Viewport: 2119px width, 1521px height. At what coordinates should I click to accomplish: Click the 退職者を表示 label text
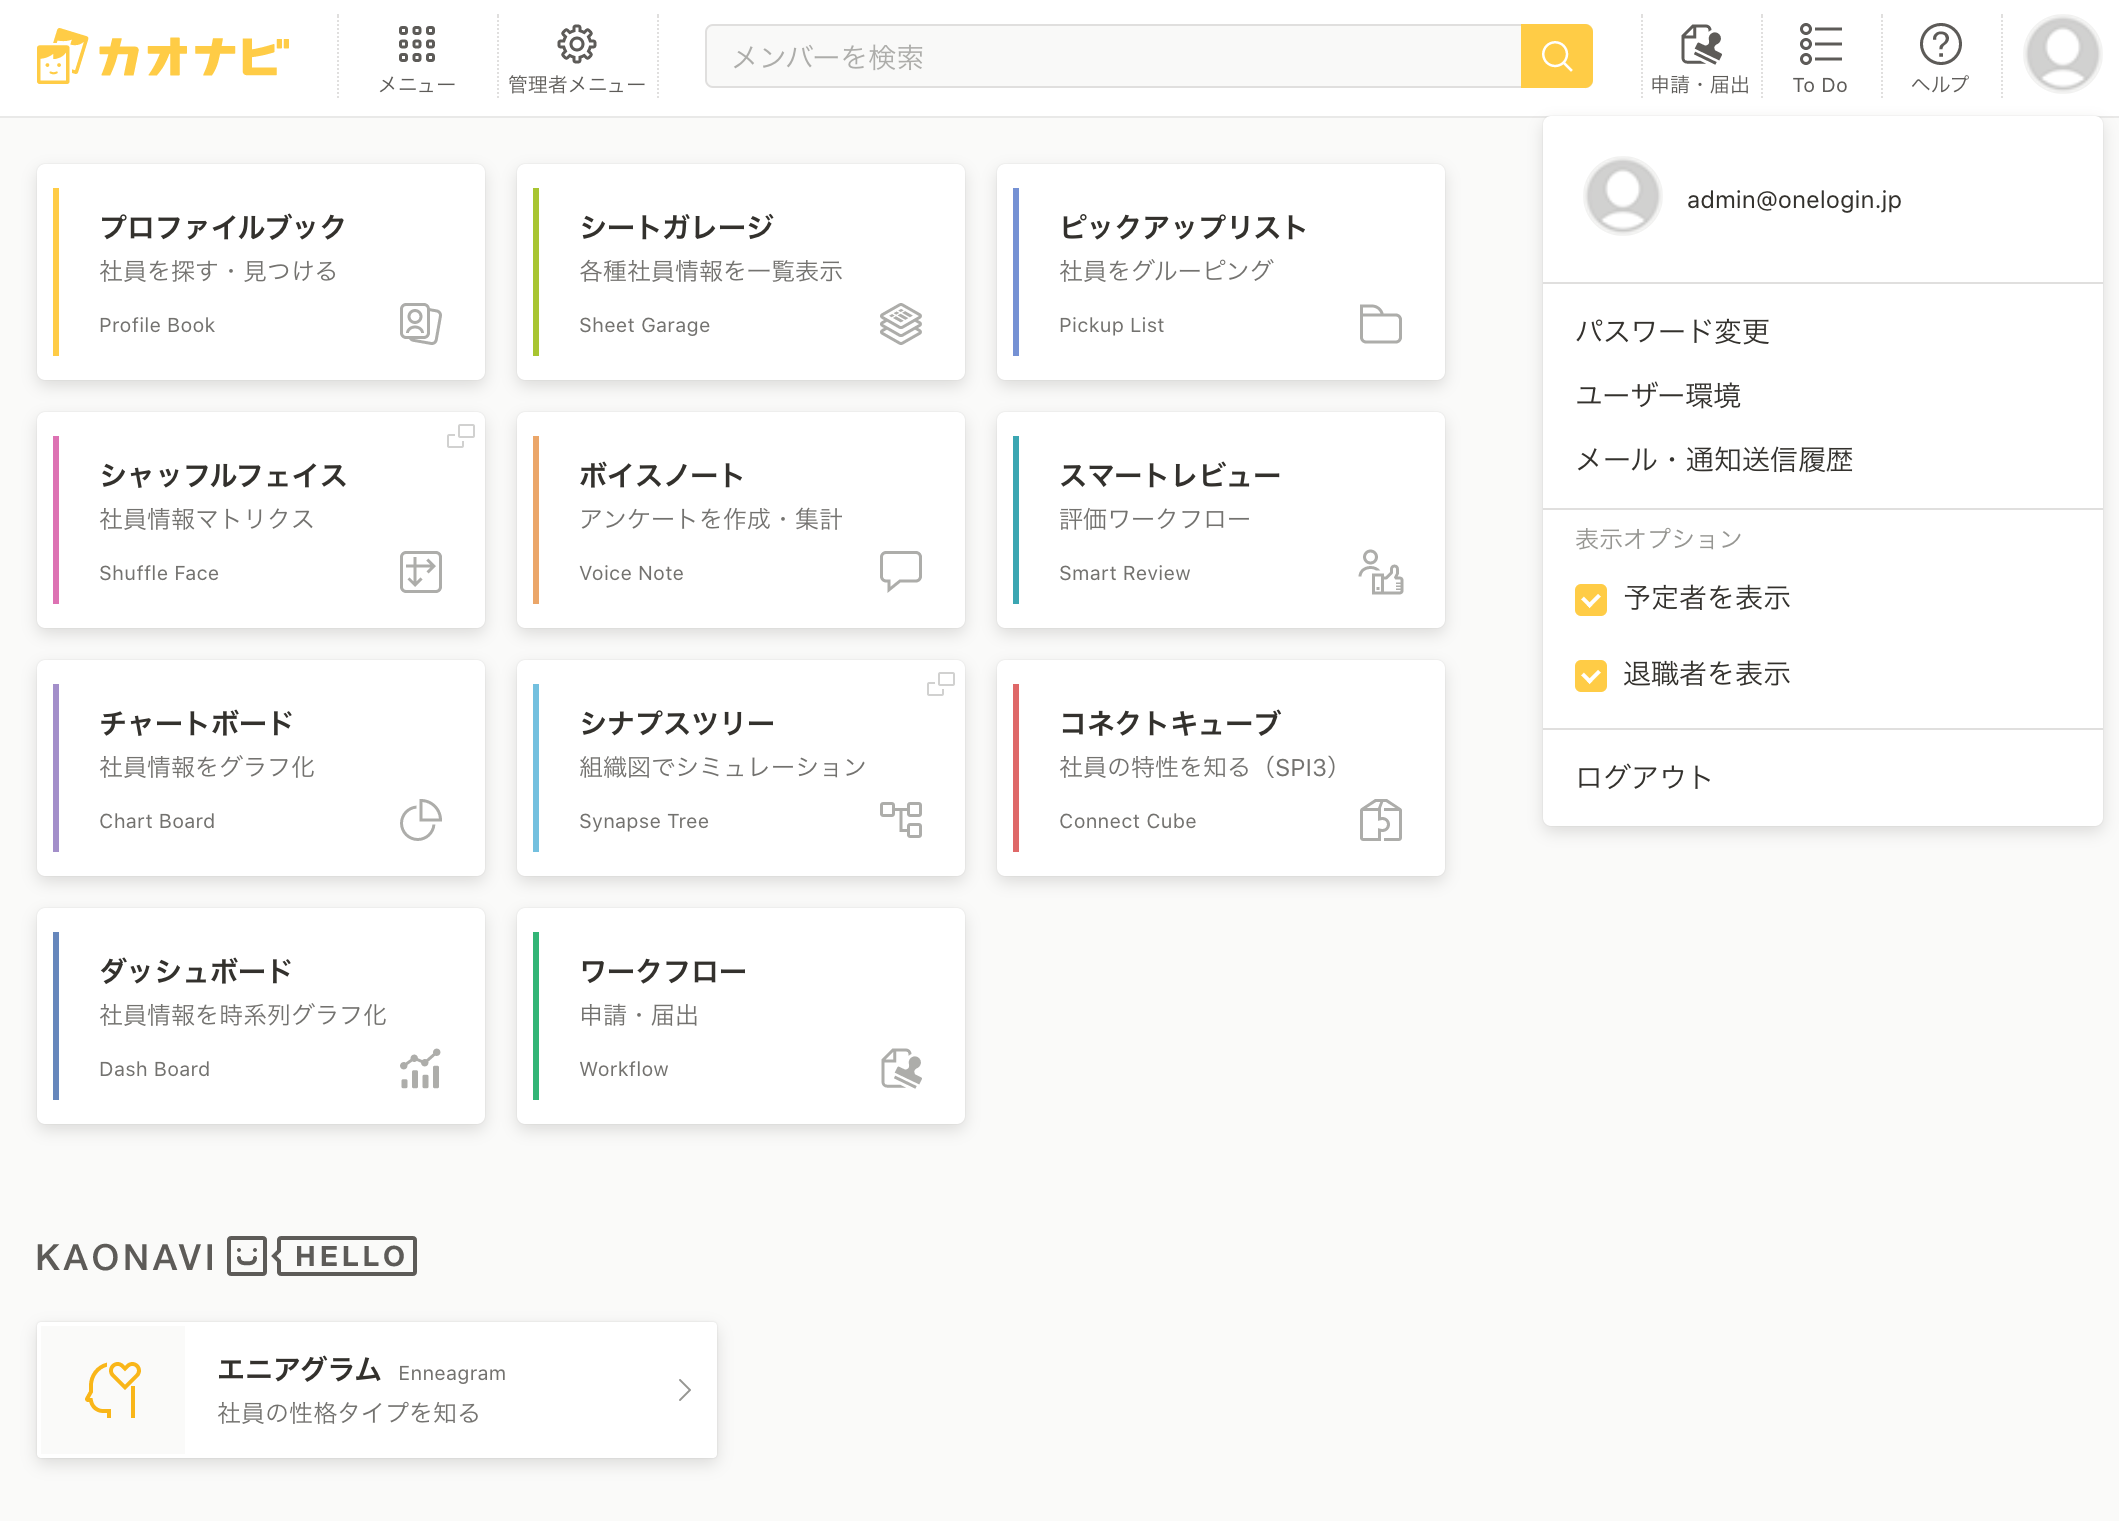(1707, 674)
